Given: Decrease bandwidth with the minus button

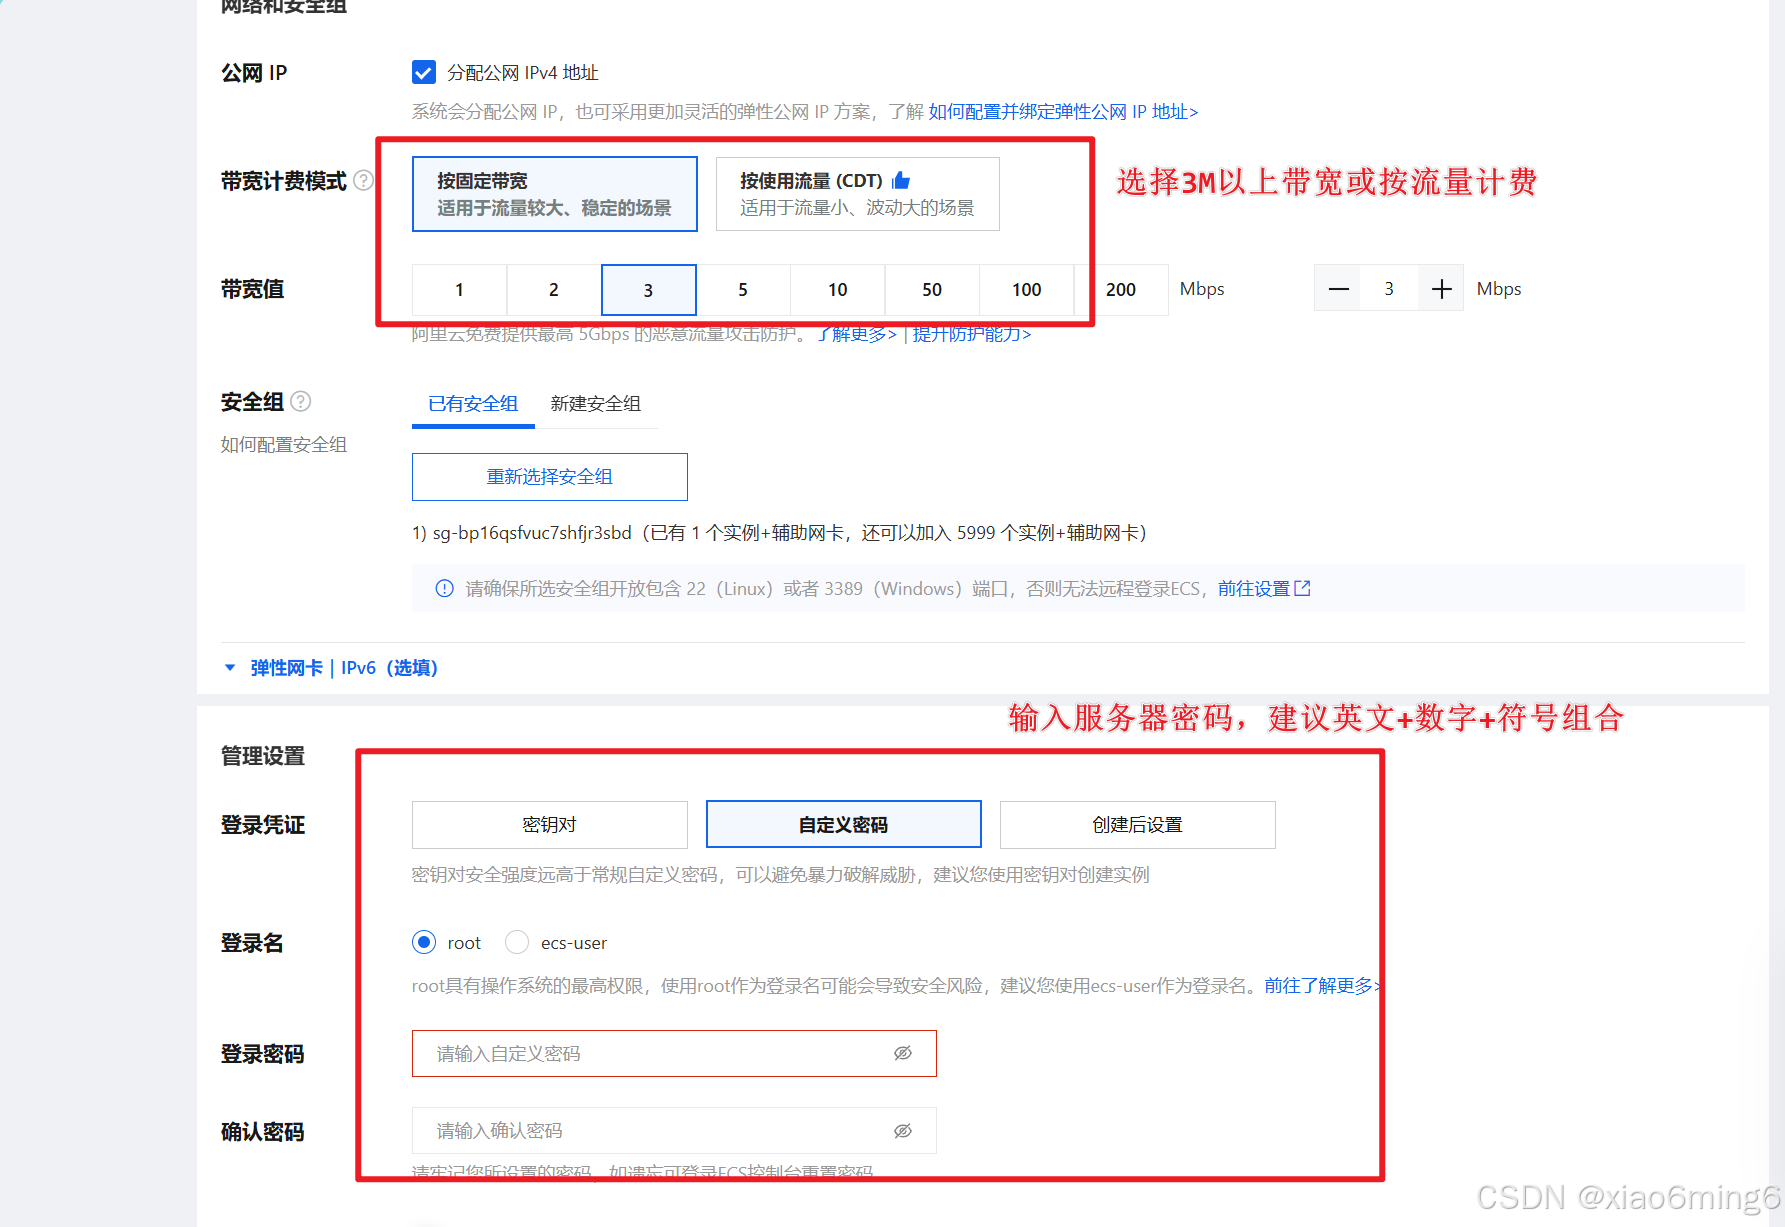Looking at the screenshot, I should [x=1338, y=289].
